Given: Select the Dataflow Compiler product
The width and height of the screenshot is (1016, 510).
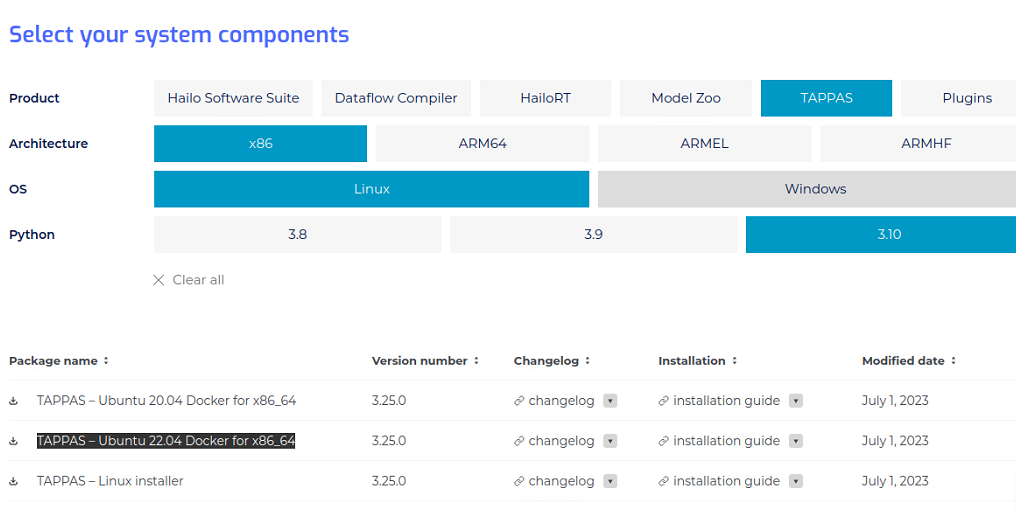Looking at the screenshot, I should point(396,99).
